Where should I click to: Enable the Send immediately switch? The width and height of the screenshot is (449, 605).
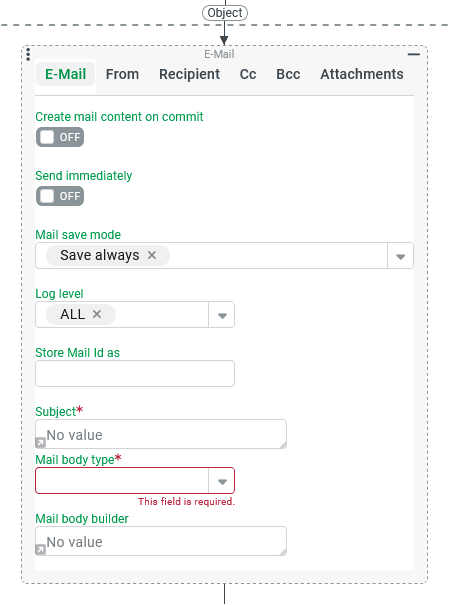(60, 196)
